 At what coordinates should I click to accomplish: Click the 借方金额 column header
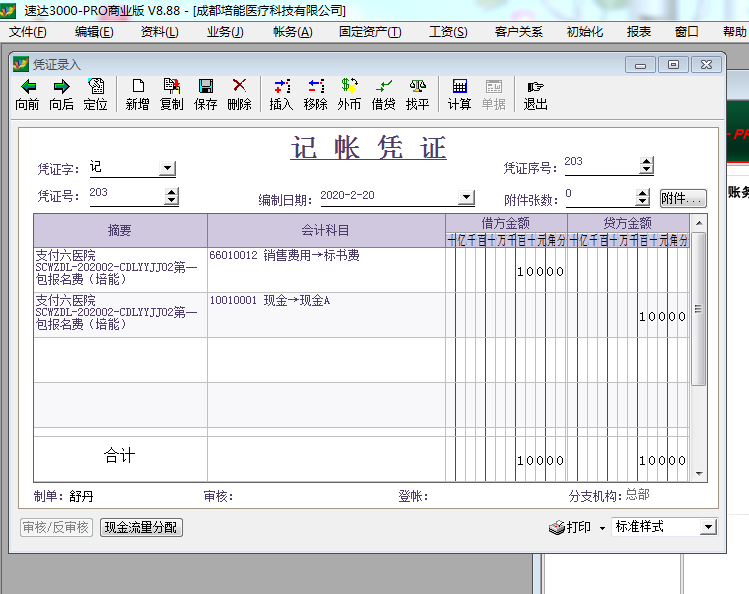(x=506, y=223)
